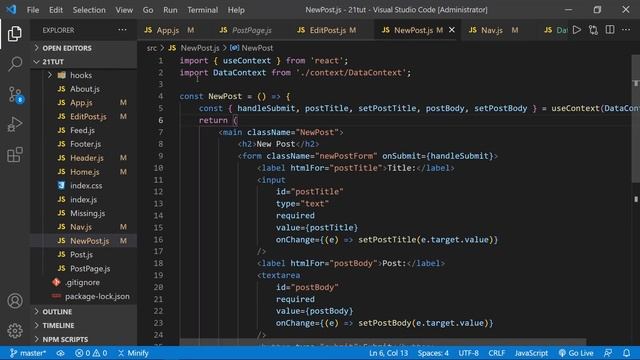Screen dimensions: 640x360
Task: Change line ending via CRLF indicator
Action: pos(496,353)
